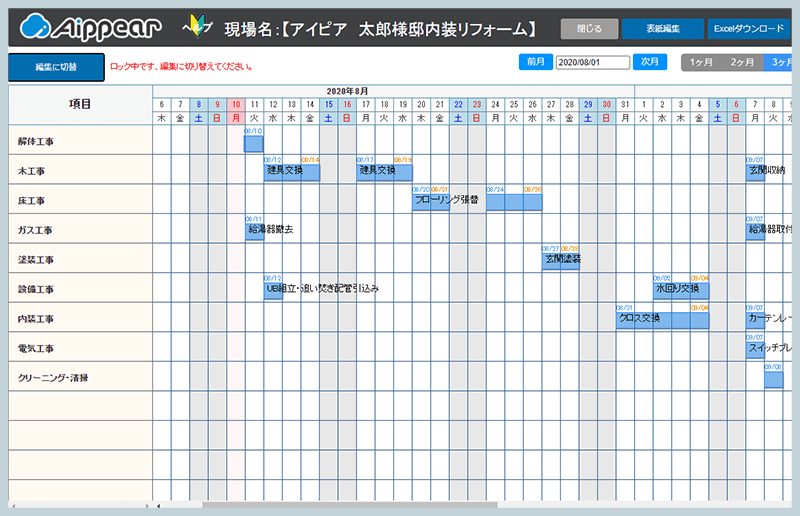Viewport: 800px width, 516px height.
Task: Click the クロス交換 task bar
Action: click(662, 321)
